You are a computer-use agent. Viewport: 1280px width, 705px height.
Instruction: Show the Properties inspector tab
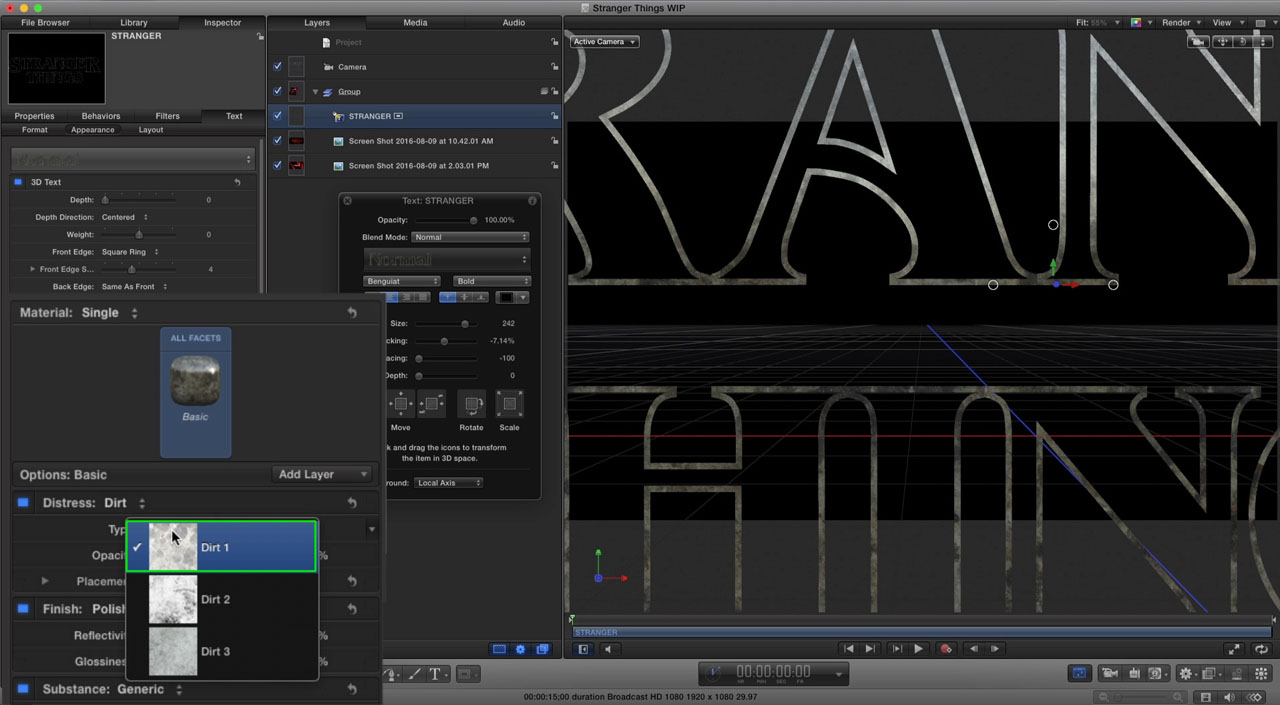pos(34,116)
